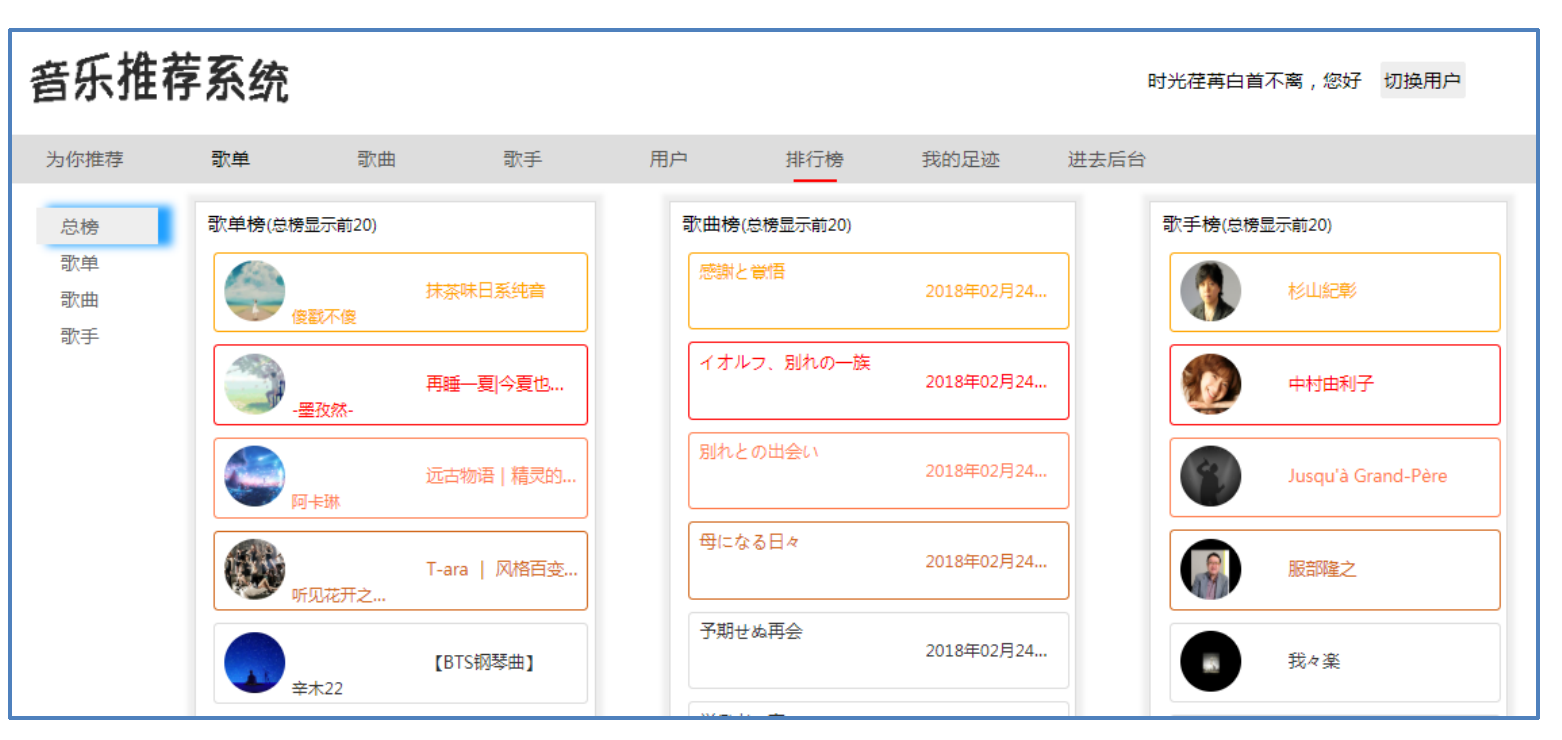The image size is (1562, 740).
Task: Open the 抹茶味日系纯音 playlist title
Action: (x=486, y=291)
